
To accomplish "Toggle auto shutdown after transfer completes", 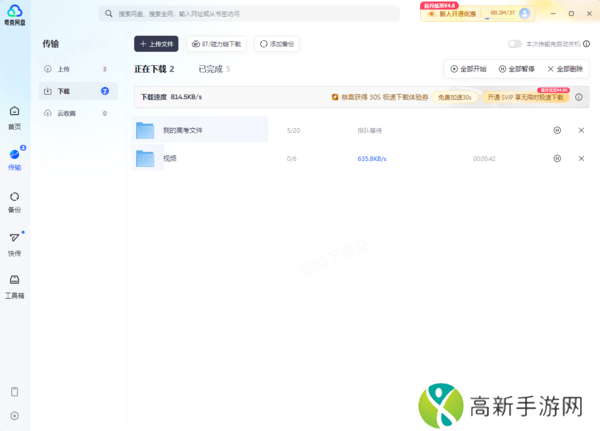I will coord(514,44).
